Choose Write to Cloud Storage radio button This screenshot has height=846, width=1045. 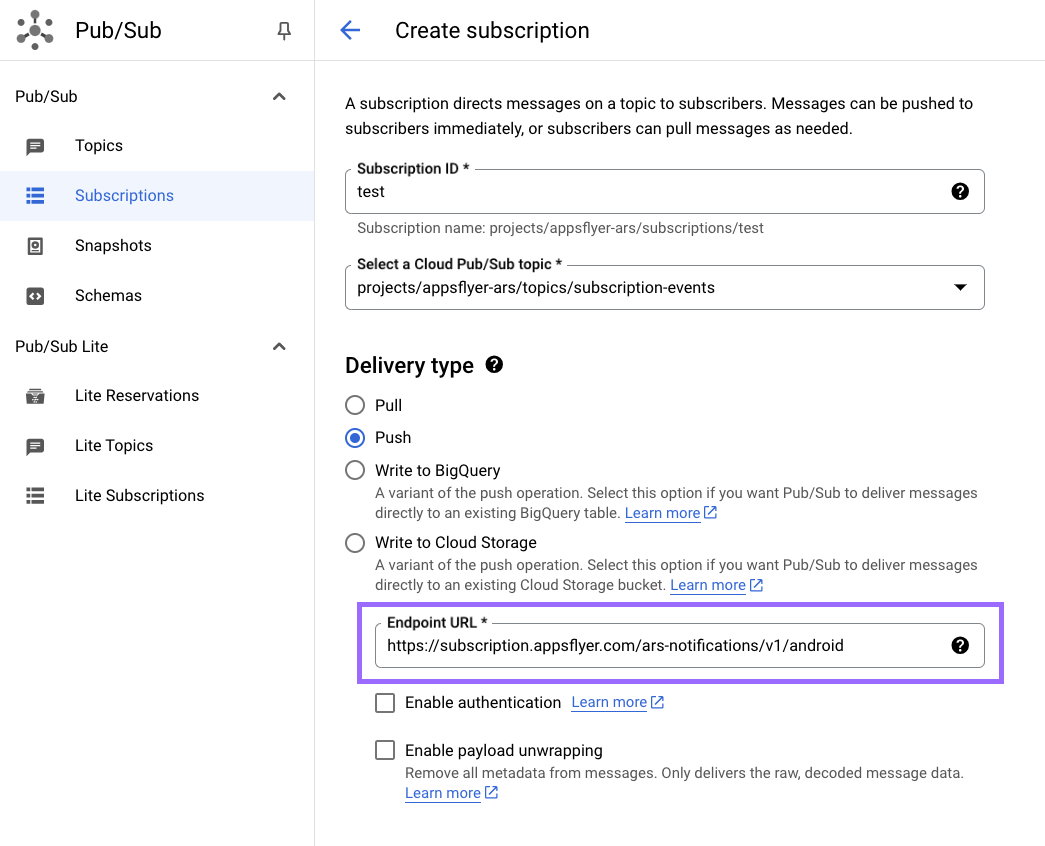(355, 543)
